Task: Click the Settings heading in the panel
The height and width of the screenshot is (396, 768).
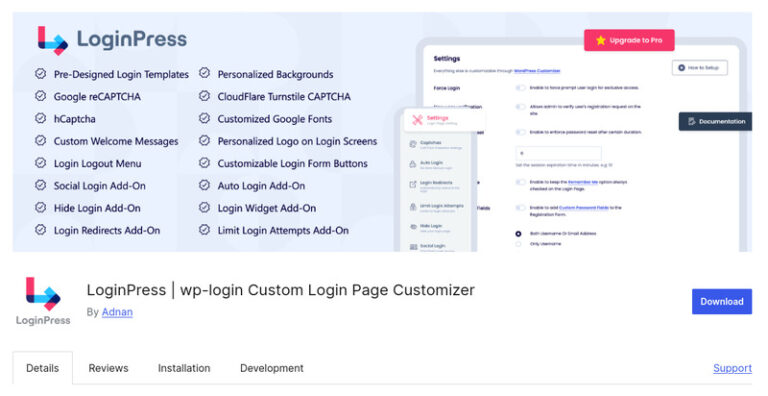Action: pyautogui.click(x=447, y=58)
